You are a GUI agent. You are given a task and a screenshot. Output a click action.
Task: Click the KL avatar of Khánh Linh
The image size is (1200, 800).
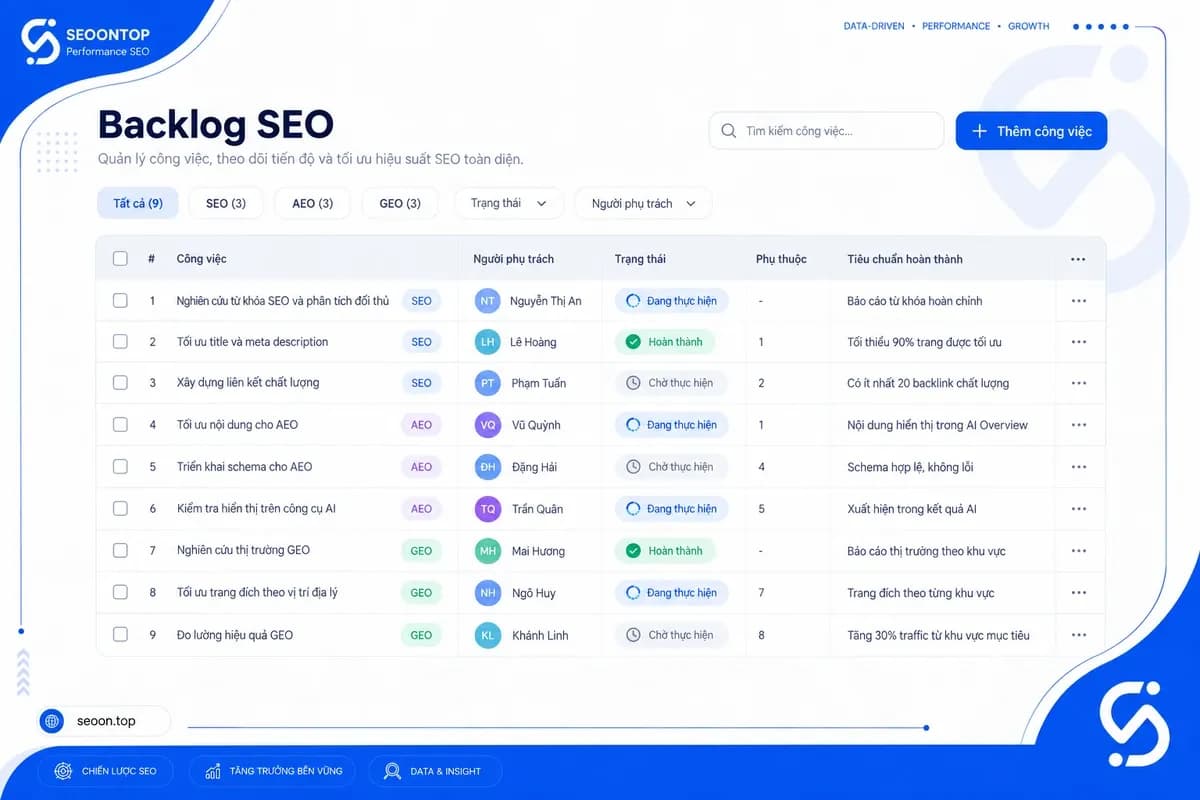(487, 635)
